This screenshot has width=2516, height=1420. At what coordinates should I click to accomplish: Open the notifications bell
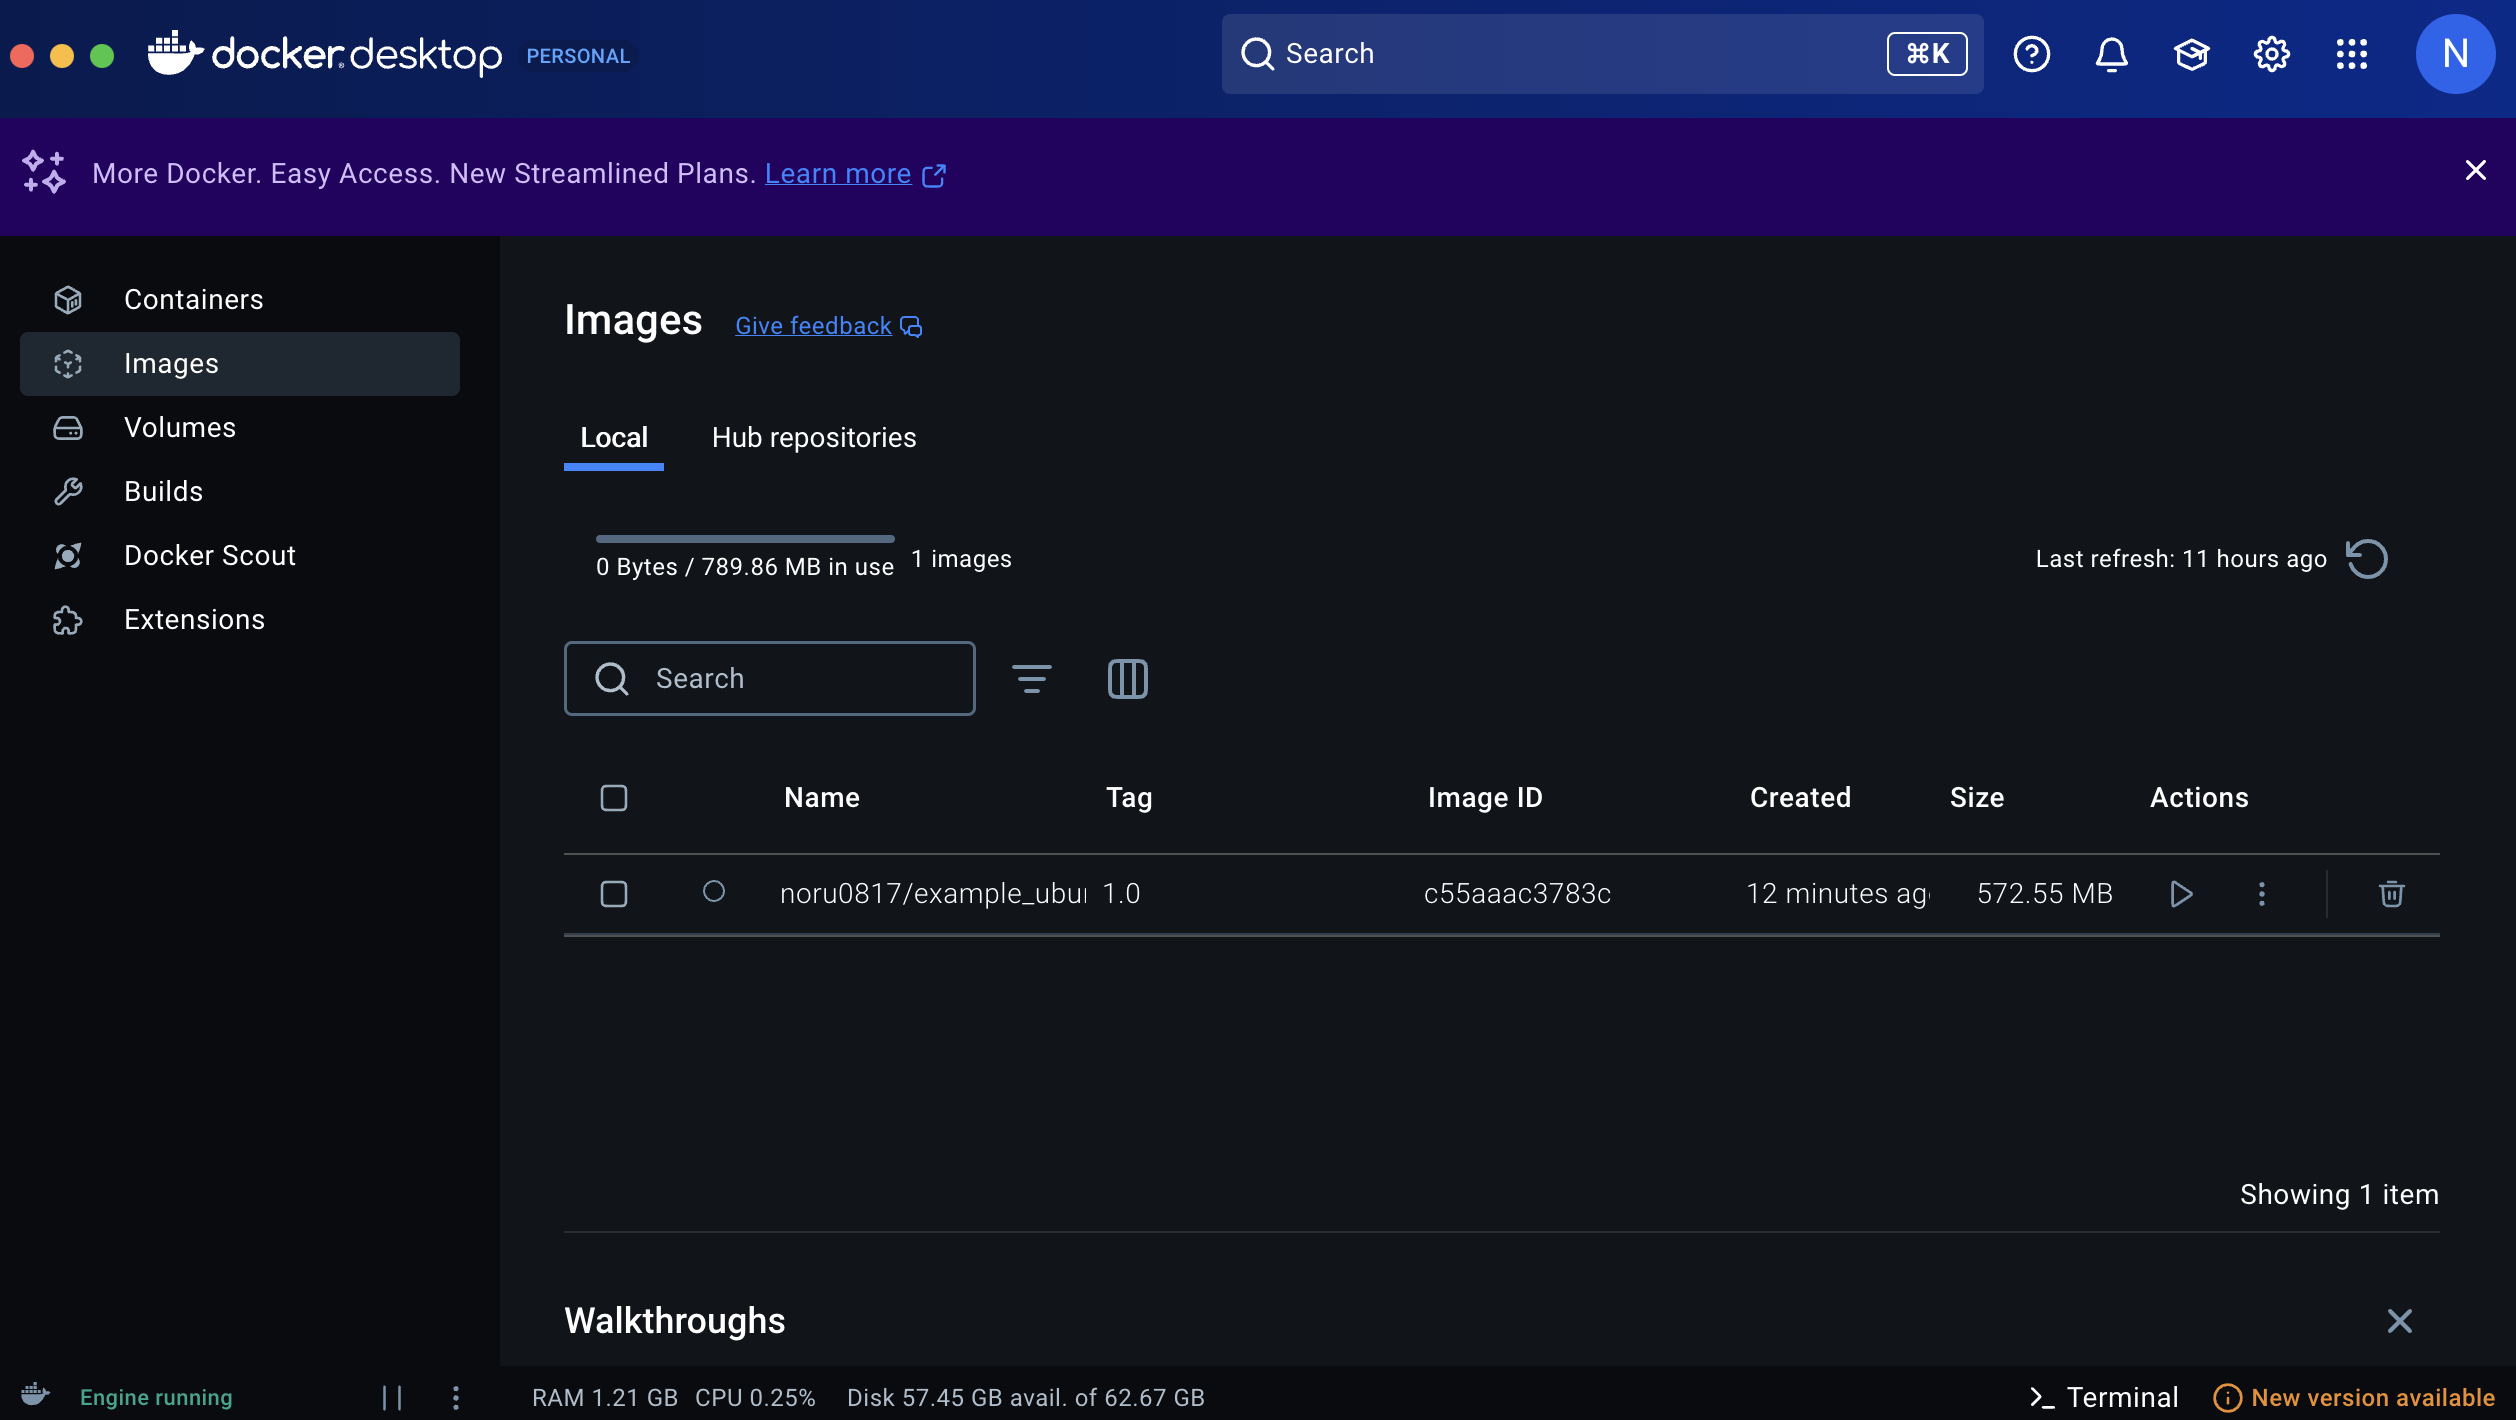(2111, 54)
